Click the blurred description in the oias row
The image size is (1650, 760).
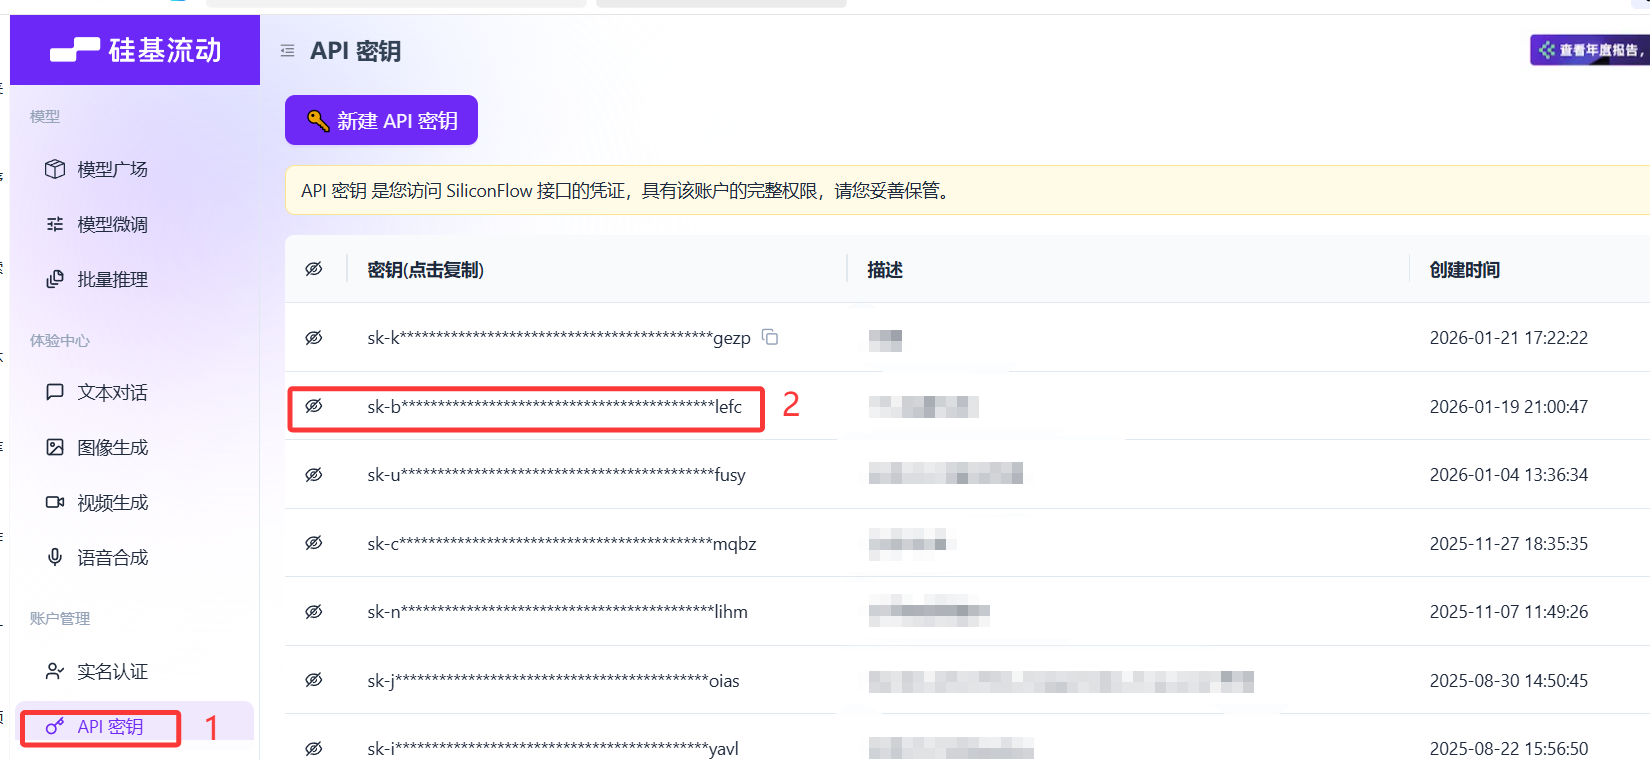(x=1061, y=682)
